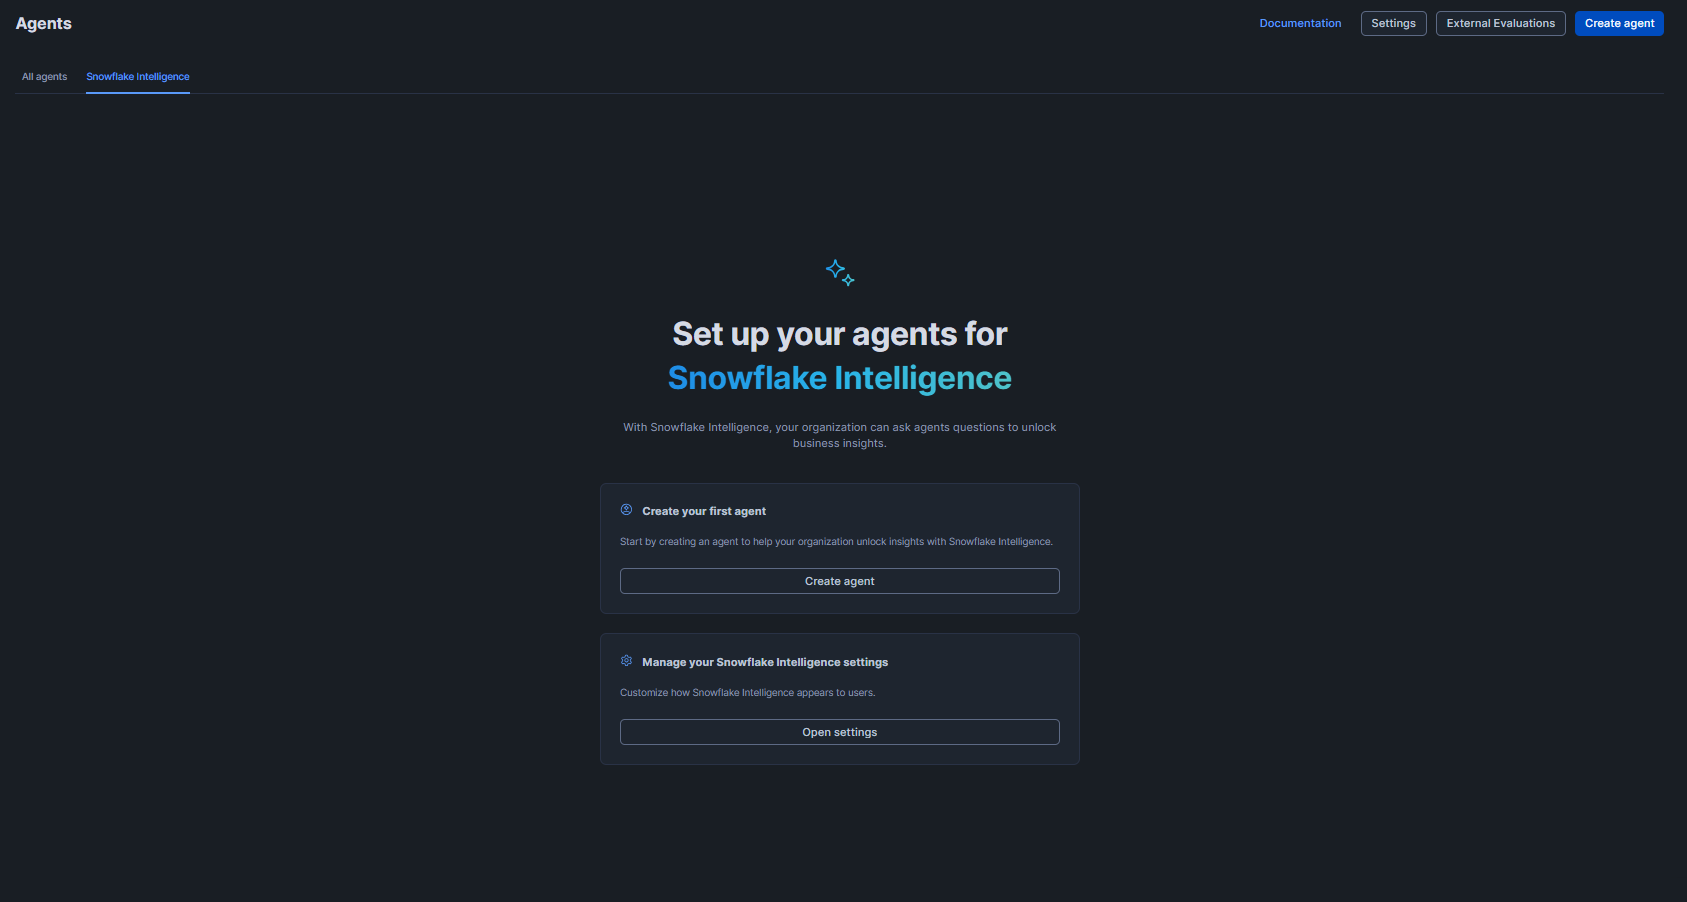The height and width of the screenshot is (902, 1687).
Task: Click the large gradient Snowflake Intelligence heading
Action: click(839, 378)
